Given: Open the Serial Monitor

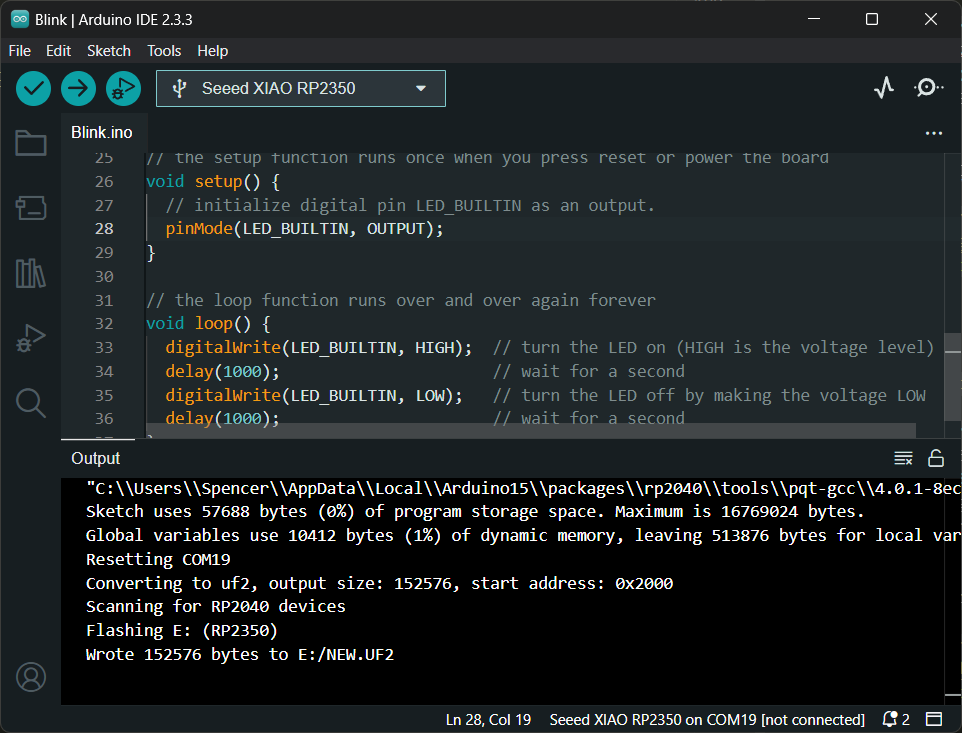Looking at the screenshot, I should click(x=928, y=88).
